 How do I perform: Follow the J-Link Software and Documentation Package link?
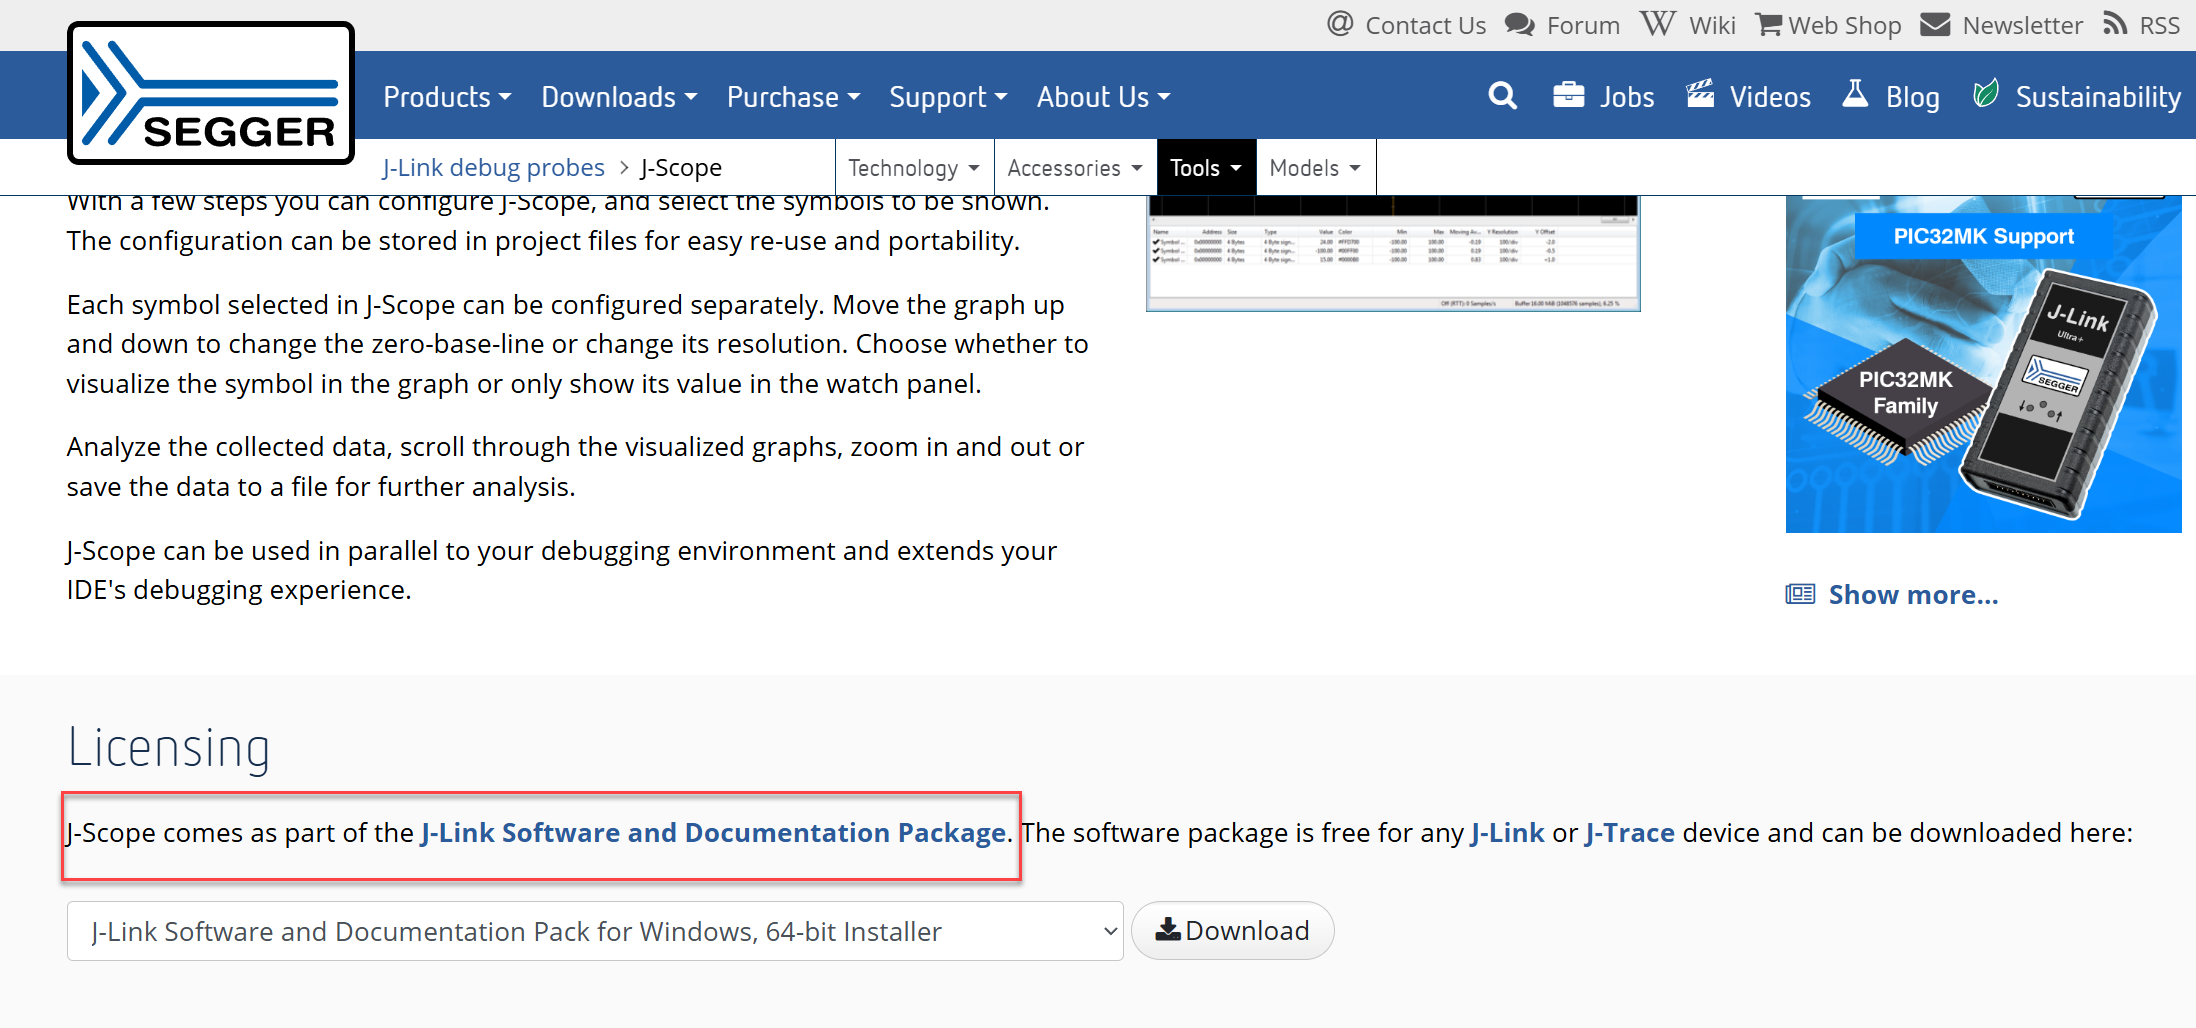[713, 832]
